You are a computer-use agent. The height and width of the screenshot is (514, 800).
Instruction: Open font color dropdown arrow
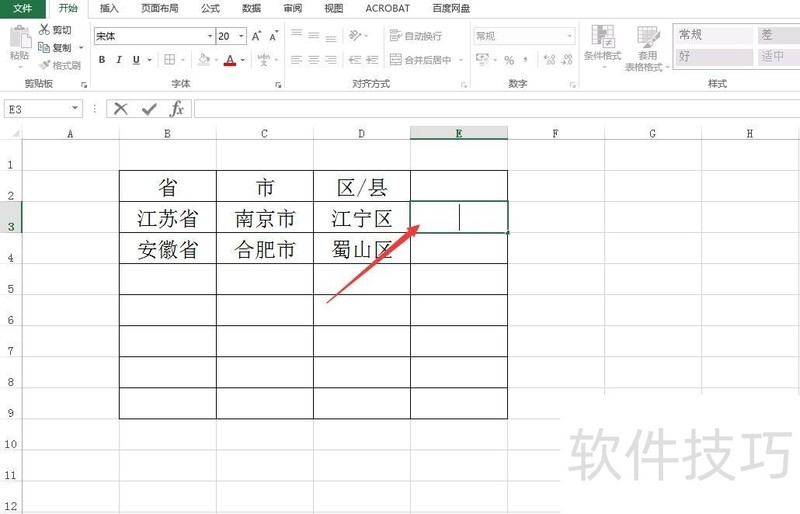tap(243, 60)
